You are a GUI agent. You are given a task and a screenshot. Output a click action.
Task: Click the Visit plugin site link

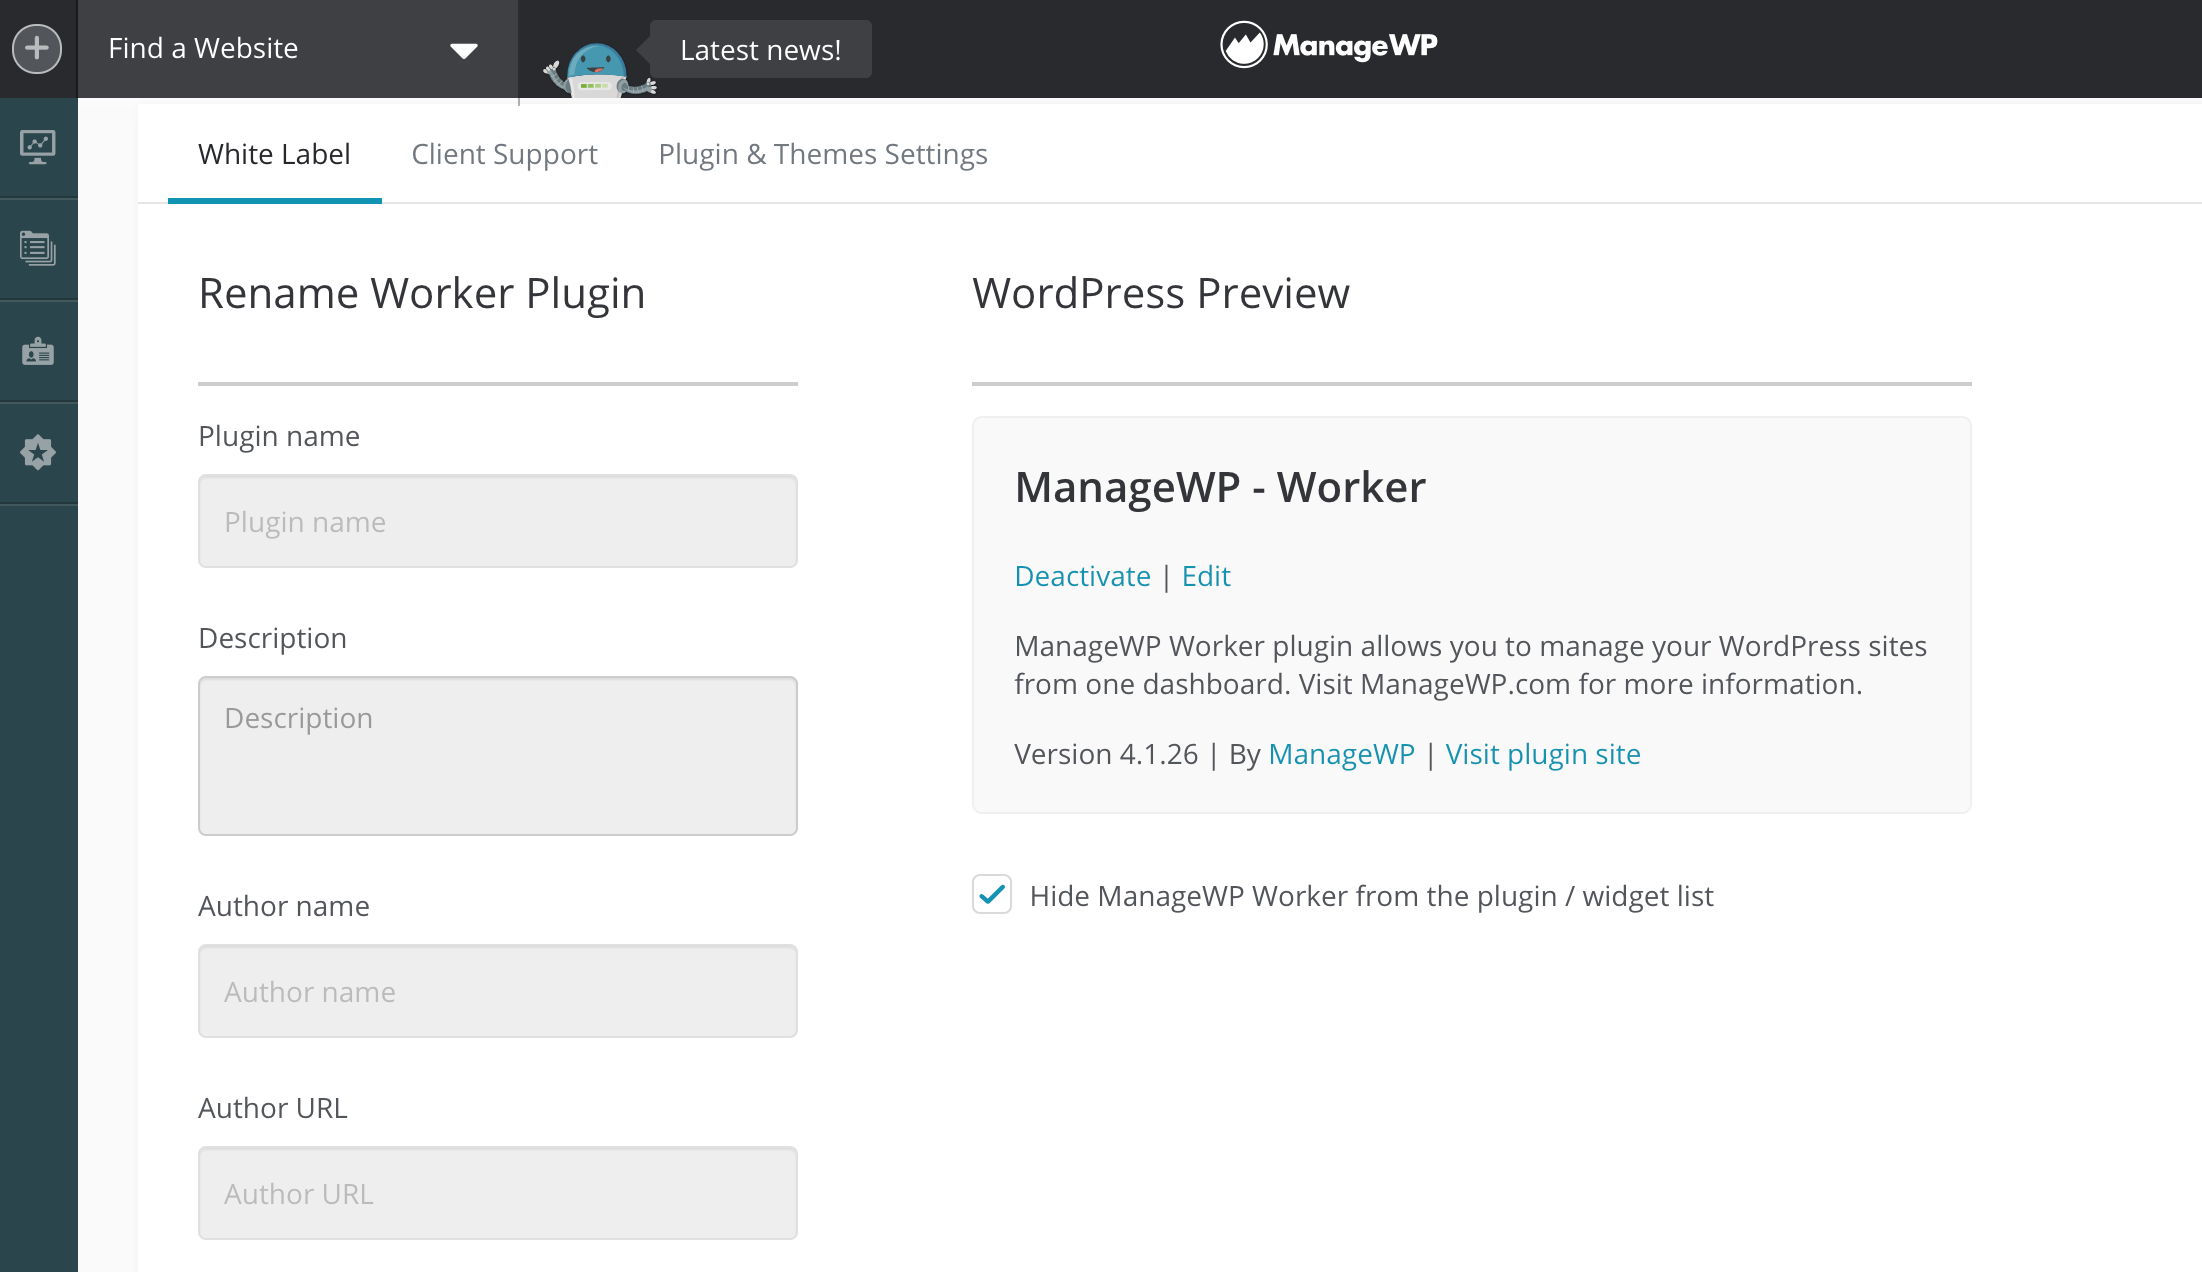coord(1544,753)
